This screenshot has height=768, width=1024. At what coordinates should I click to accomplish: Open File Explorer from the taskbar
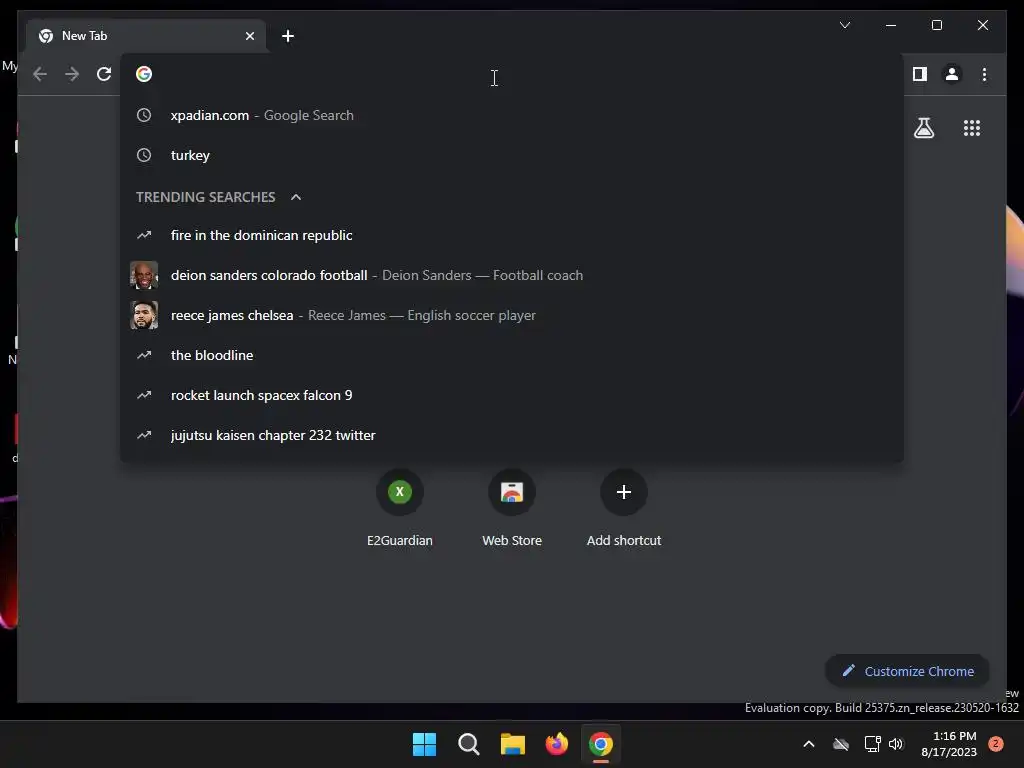click(x=513, y=744)
